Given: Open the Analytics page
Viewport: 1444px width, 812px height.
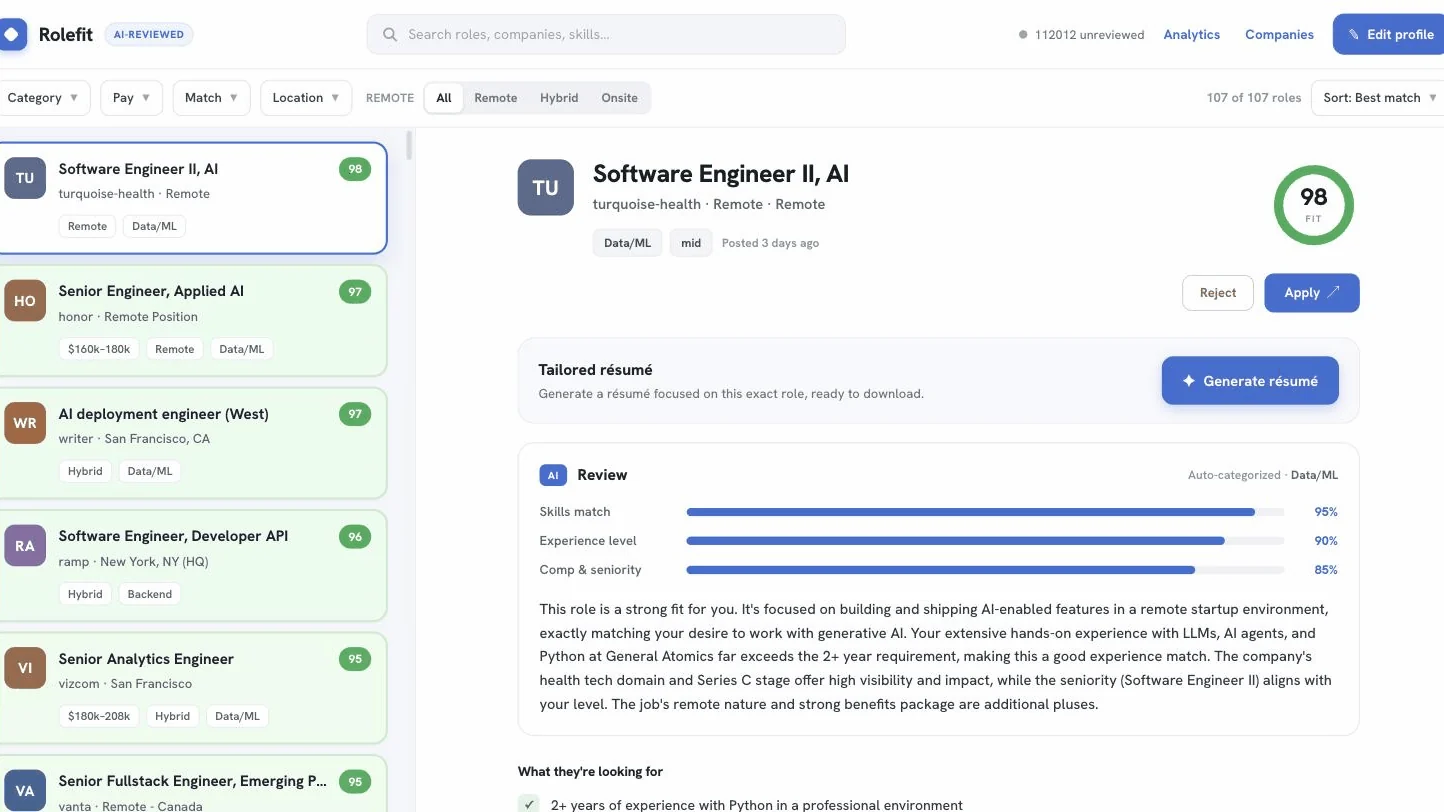Looking at the screenshot, I should (1192, 34).
